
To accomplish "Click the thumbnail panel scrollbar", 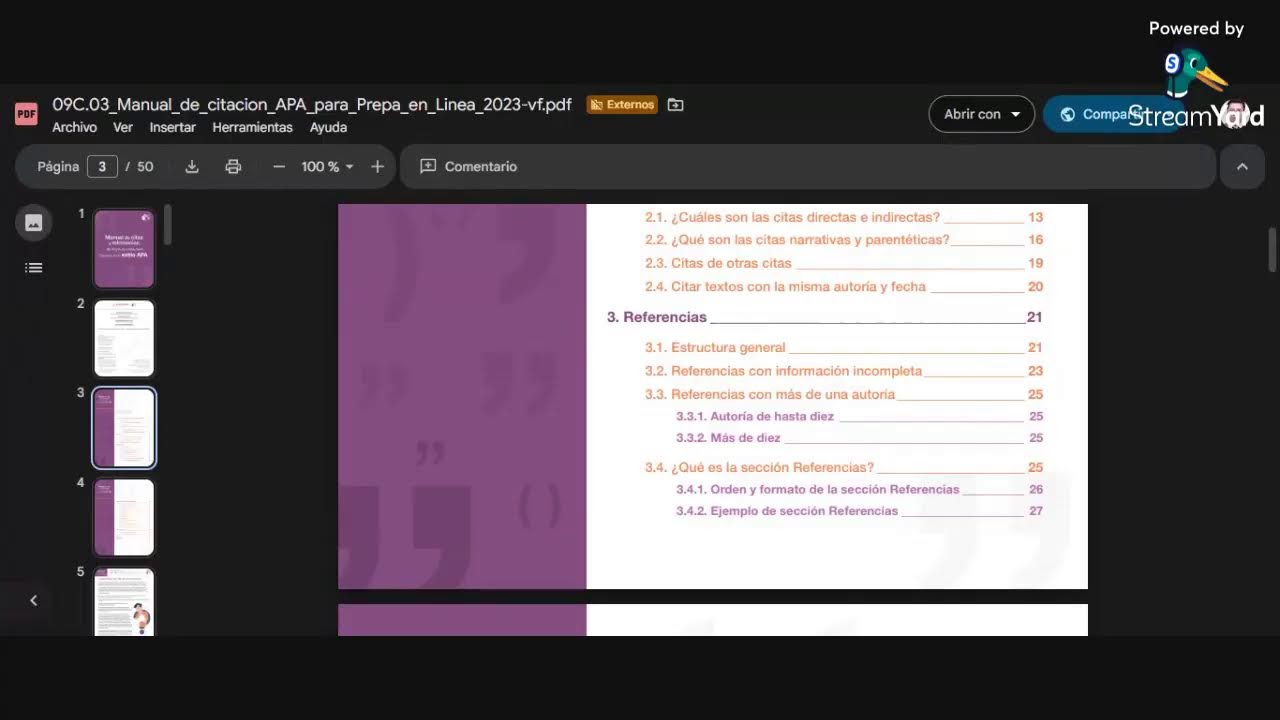I will click(x=168, y=225).
